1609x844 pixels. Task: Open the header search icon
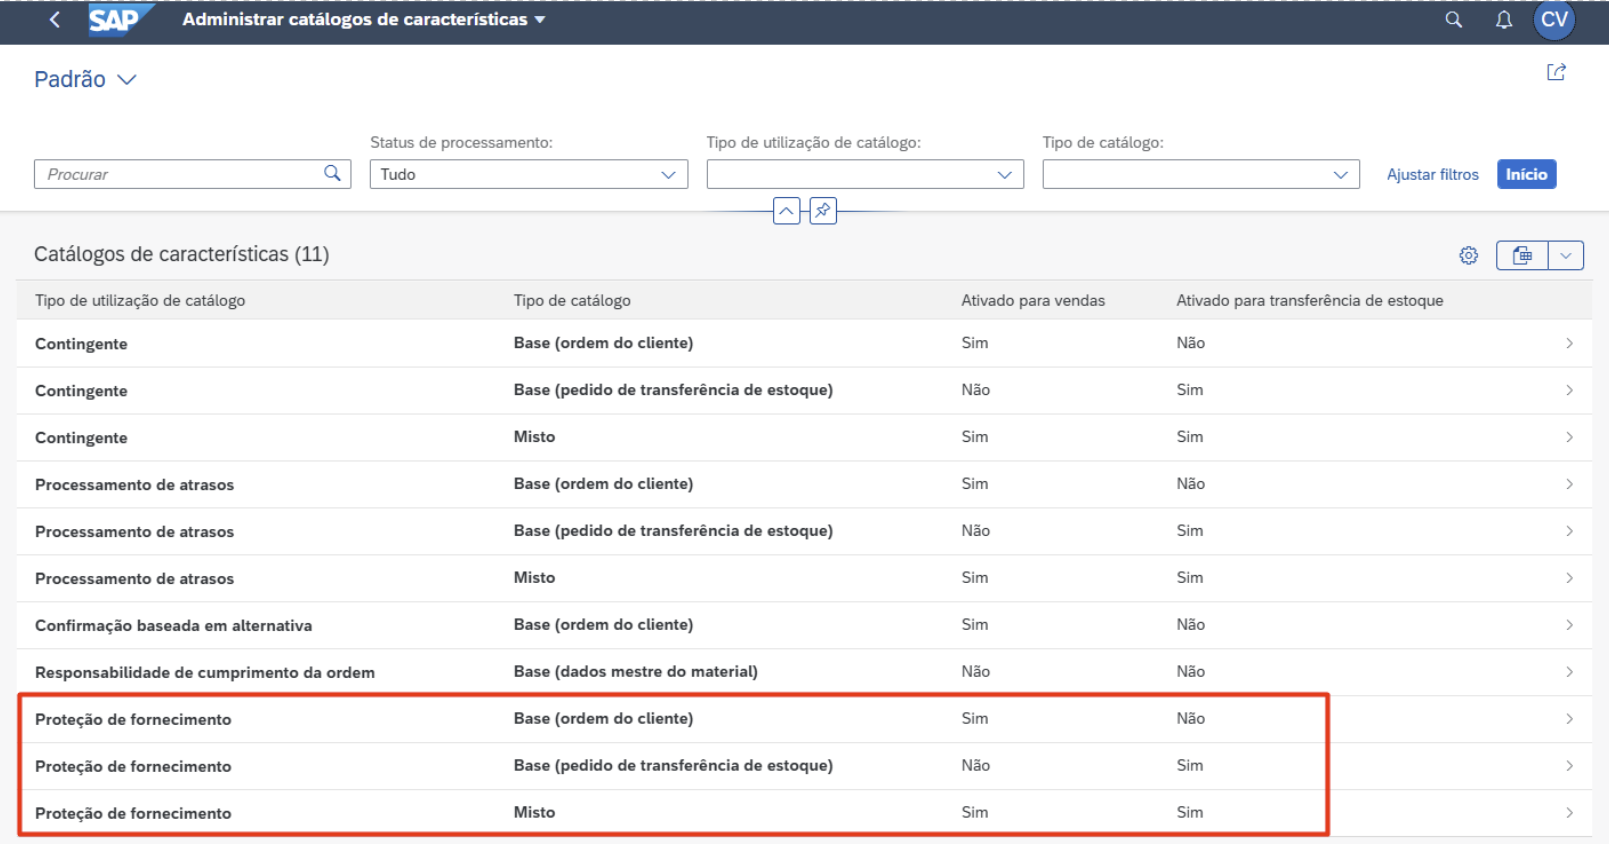click(x=1454, y=20)
